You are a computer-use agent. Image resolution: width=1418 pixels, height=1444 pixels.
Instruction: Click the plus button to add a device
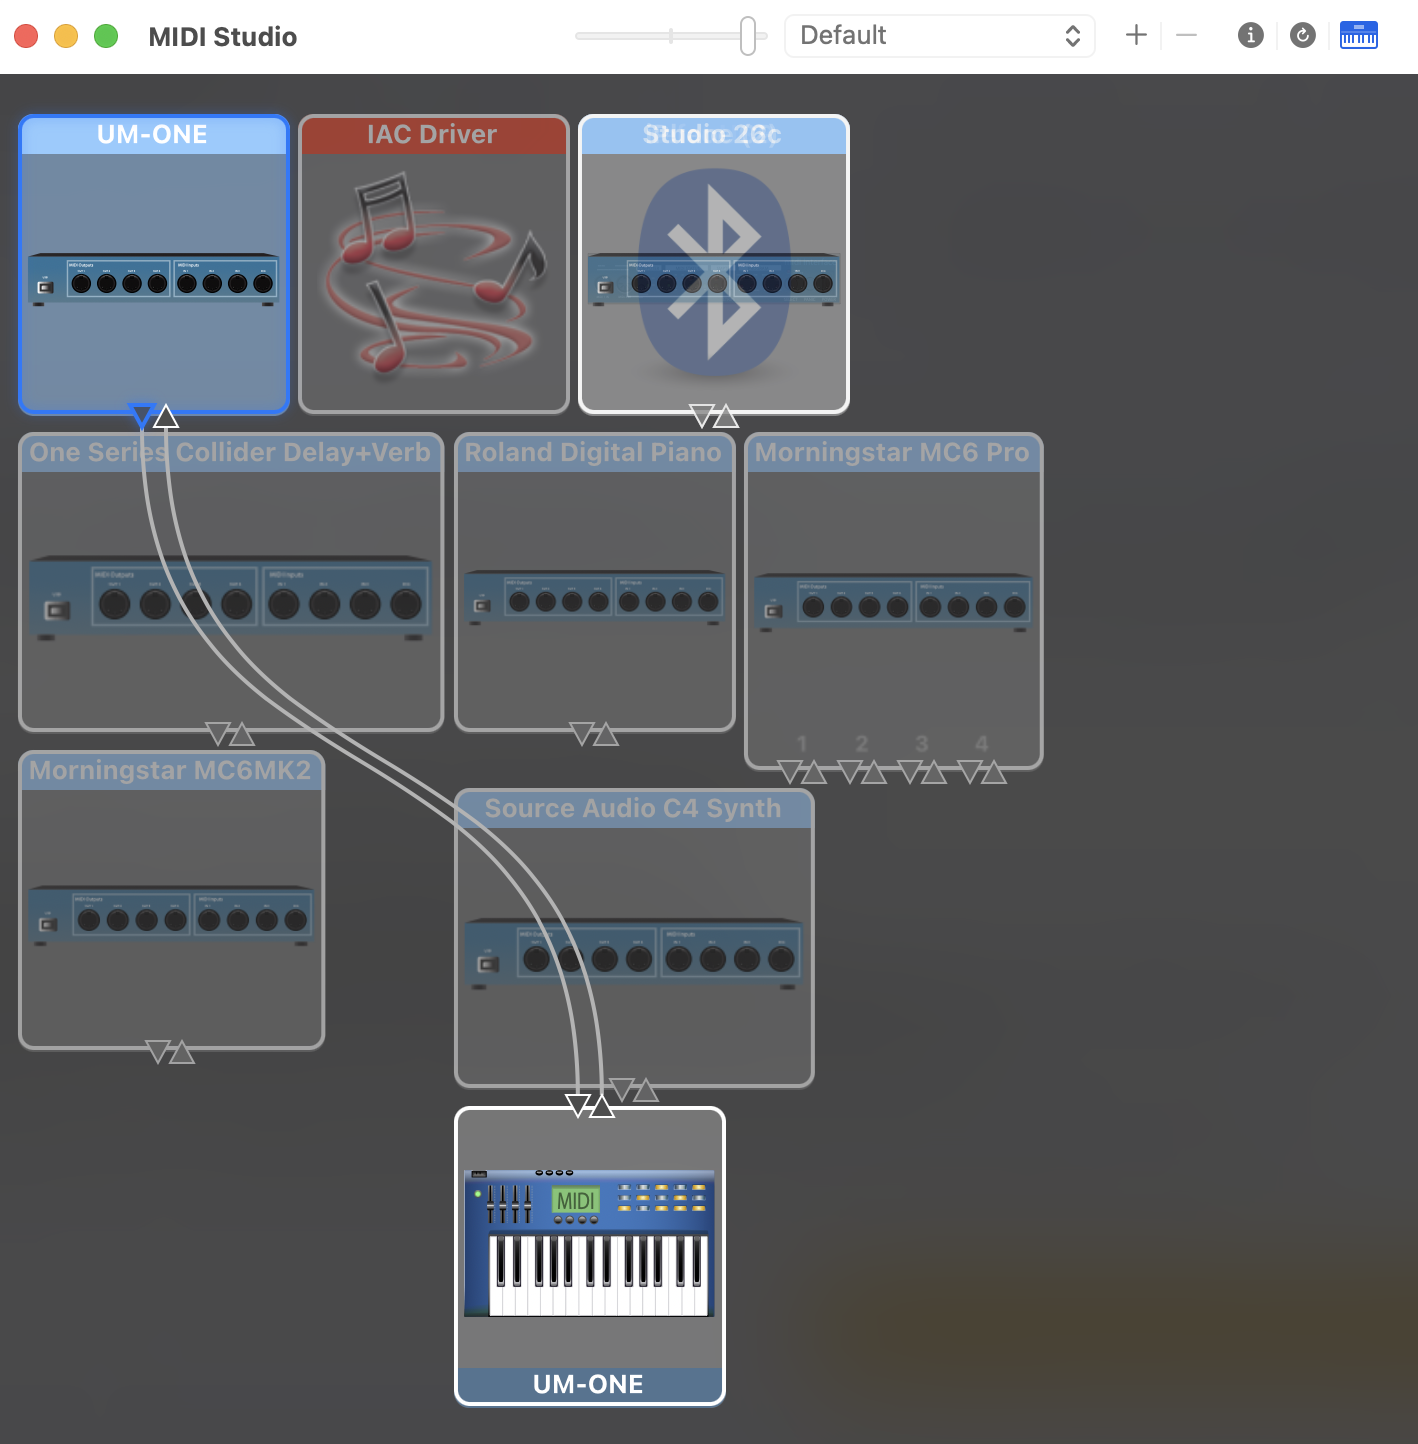click(x=1136, y=36)
